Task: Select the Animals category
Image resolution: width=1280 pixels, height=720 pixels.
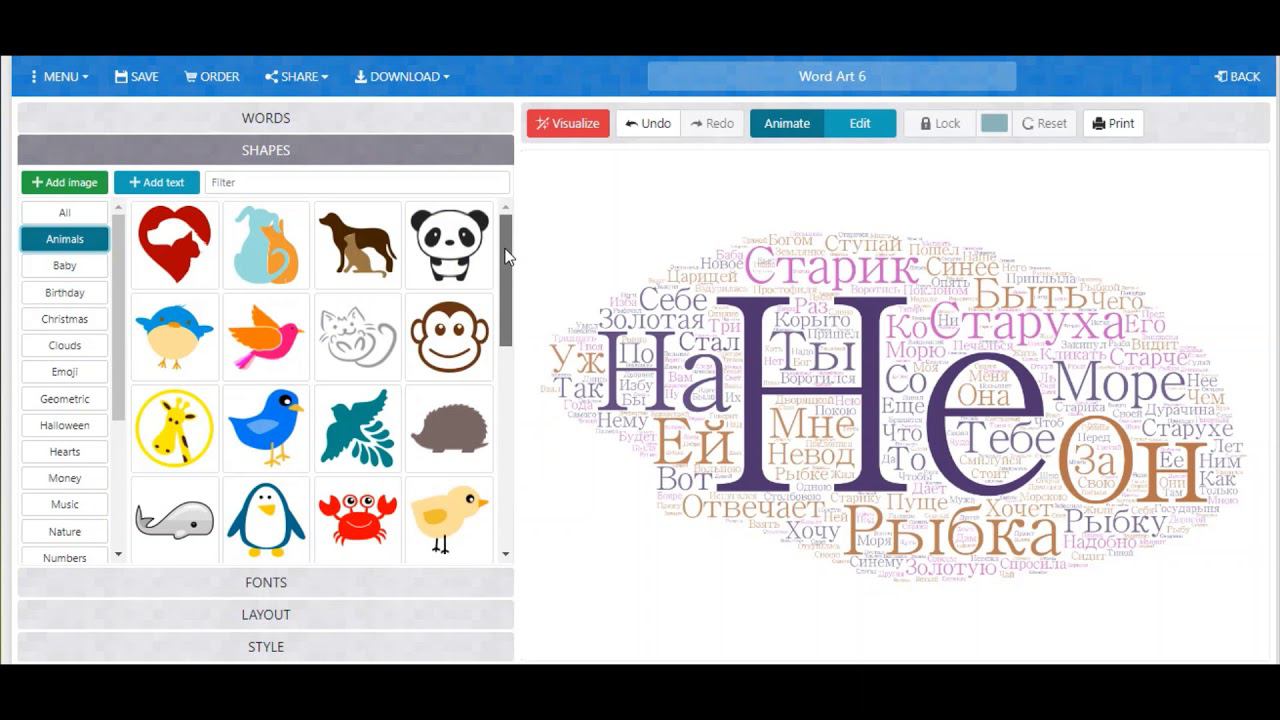Action: pyautogui.click(x=65, y=239)
